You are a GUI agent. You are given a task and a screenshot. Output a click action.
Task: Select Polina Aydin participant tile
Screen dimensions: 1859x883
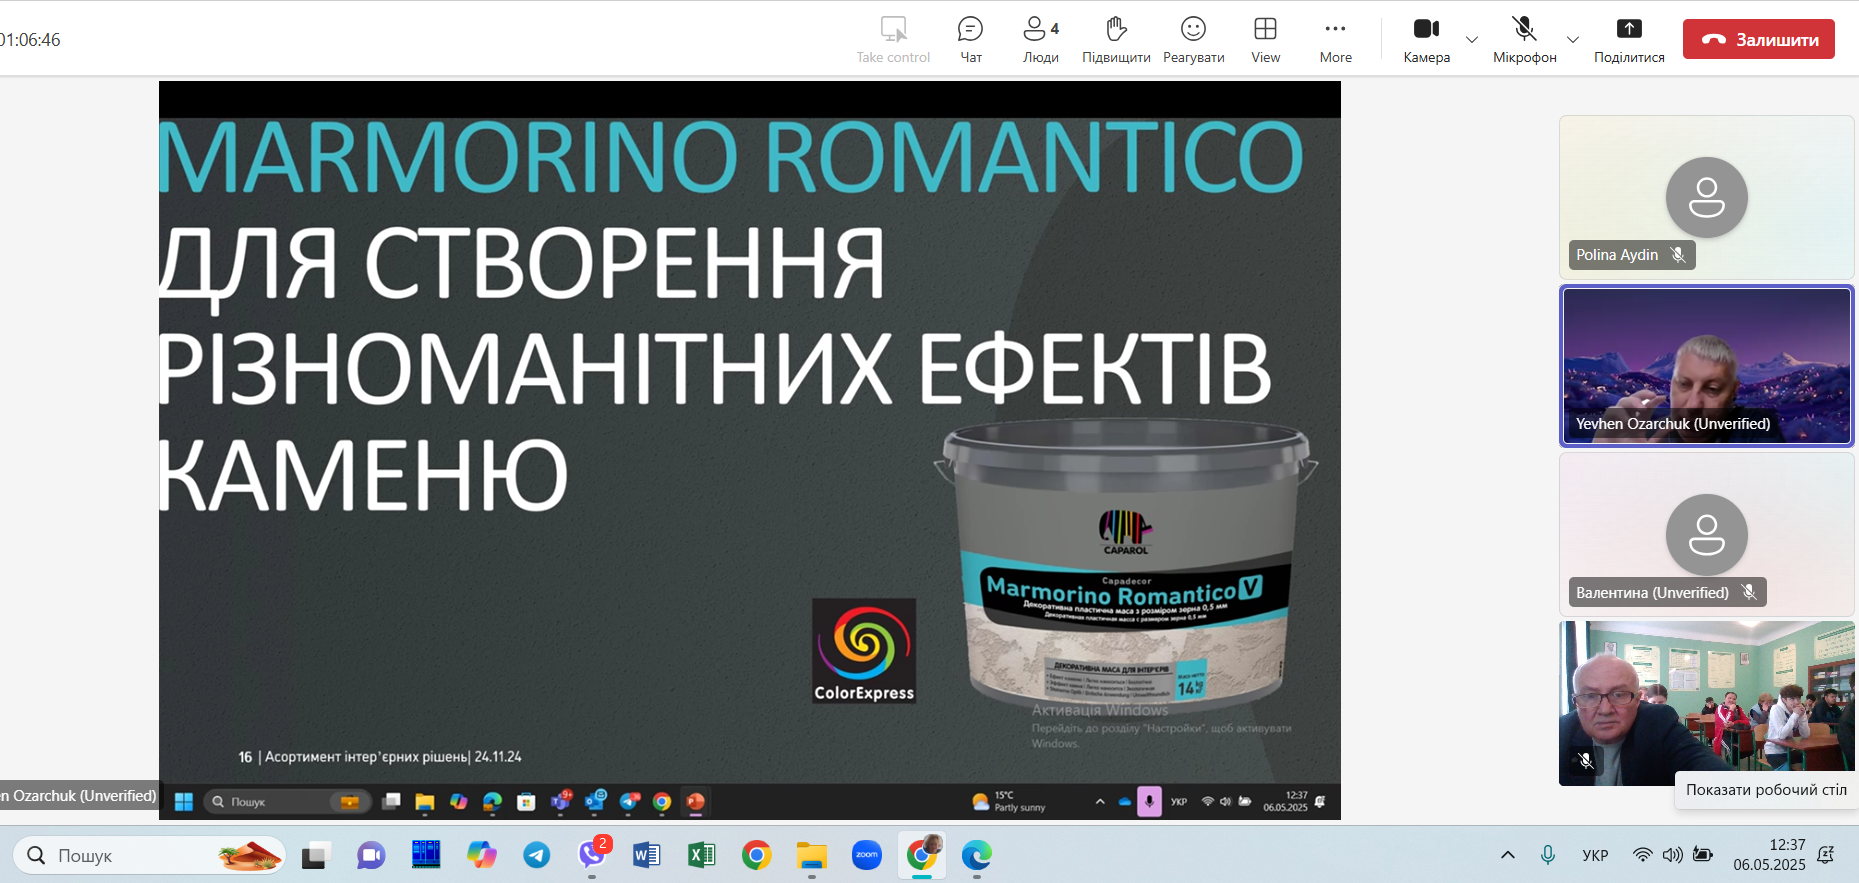1707,197
